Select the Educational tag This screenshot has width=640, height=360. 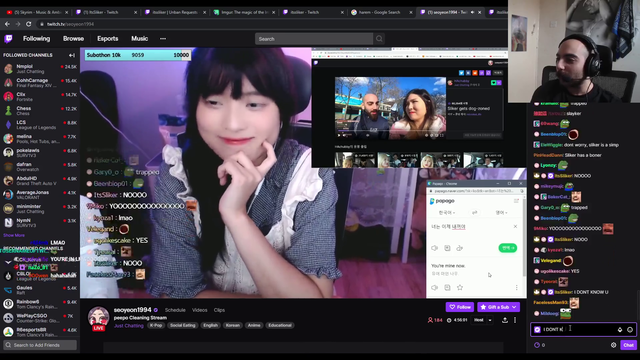(280, 325)
